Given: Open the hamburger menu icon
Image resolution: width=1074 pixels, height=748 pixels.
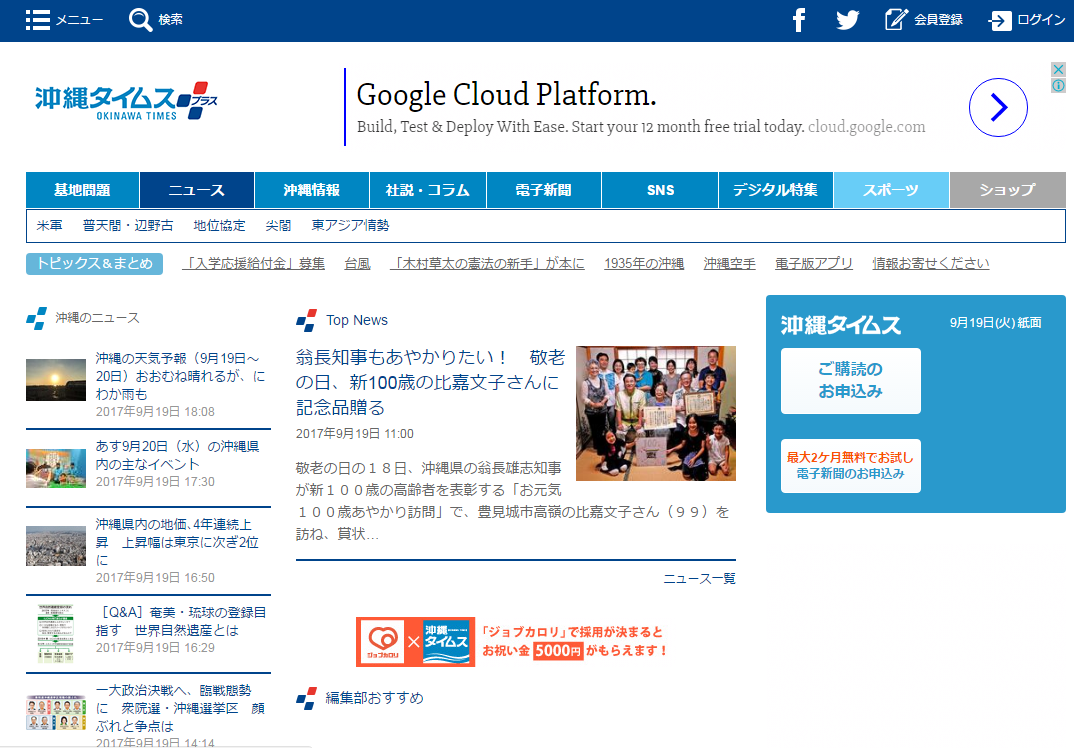Looking at the screenshot, I should (x=38, y=20).
